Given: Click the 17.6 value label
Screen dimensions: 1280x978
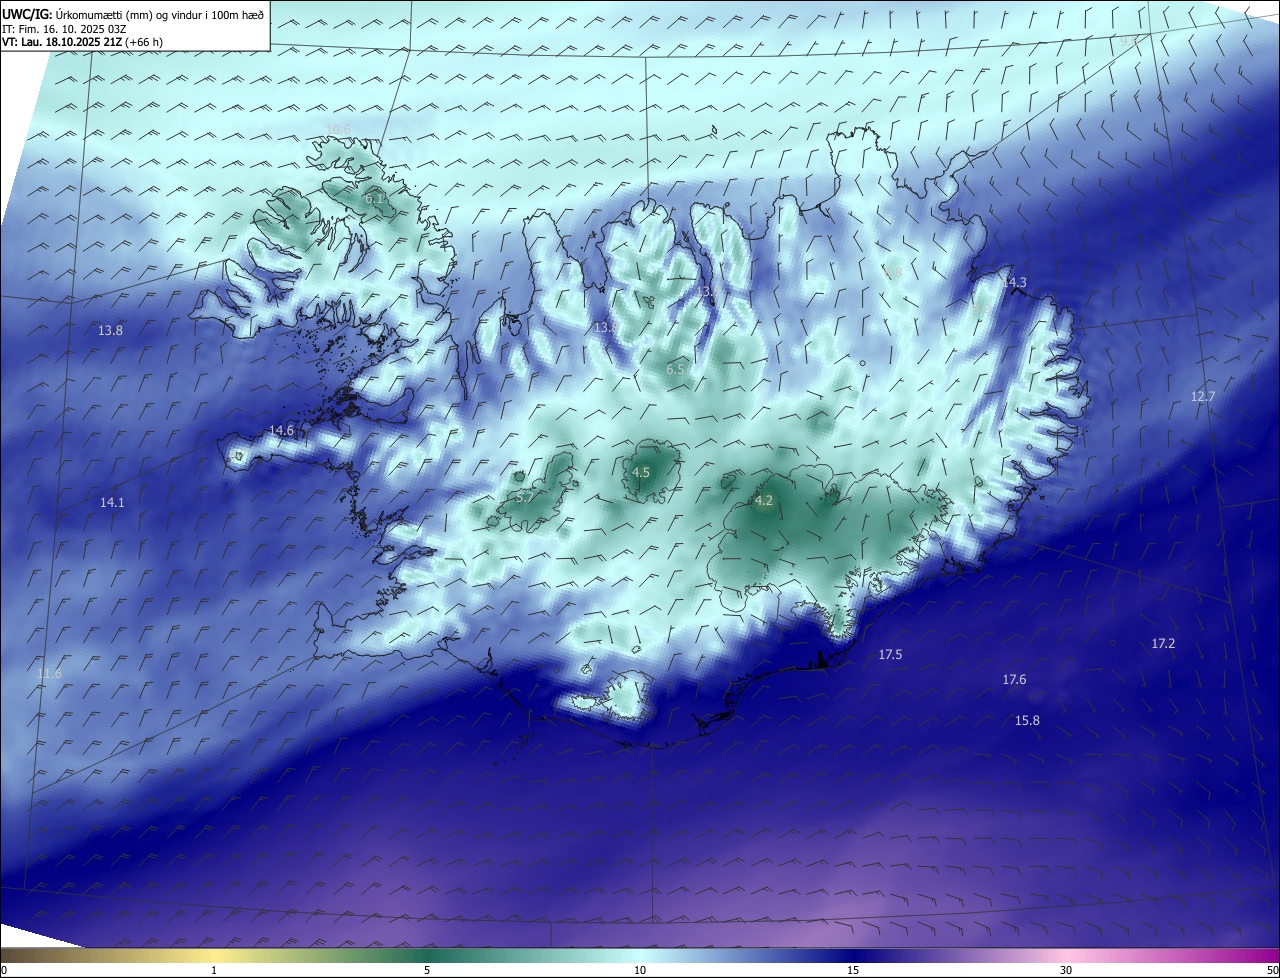Looking at the screenshot, I should tap(1014, 680).
